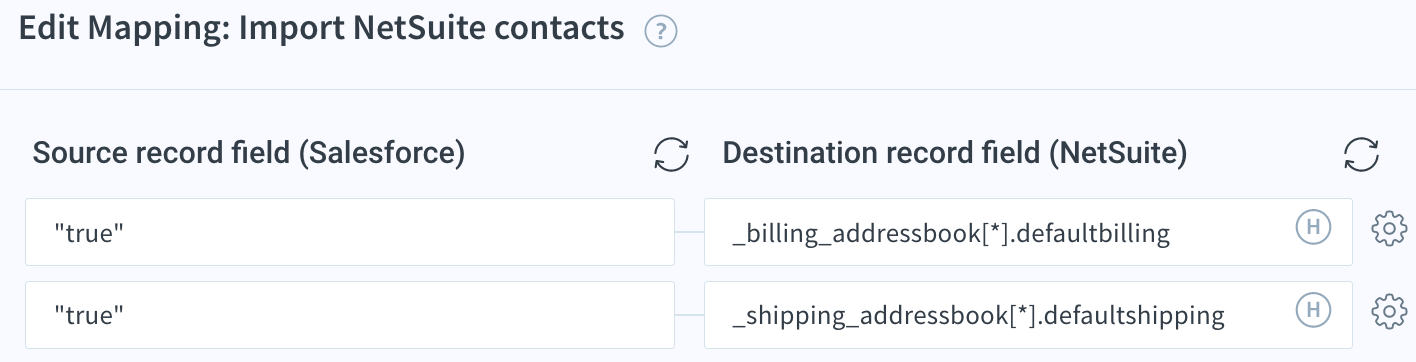Click the "true" text in the second source field

89,315
